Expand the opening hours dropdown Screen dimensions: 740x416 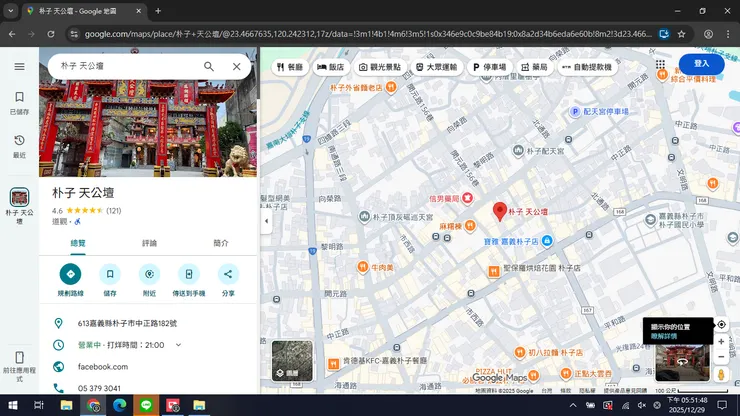coord(178,345)
